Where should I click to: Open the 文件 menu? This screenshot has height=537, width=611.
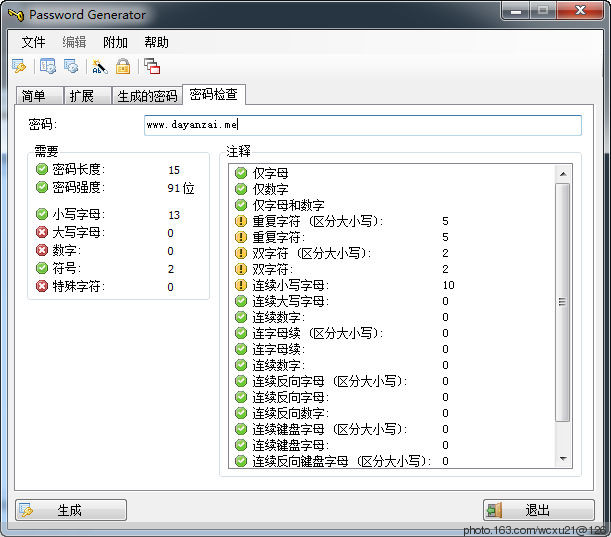point(33,42)
